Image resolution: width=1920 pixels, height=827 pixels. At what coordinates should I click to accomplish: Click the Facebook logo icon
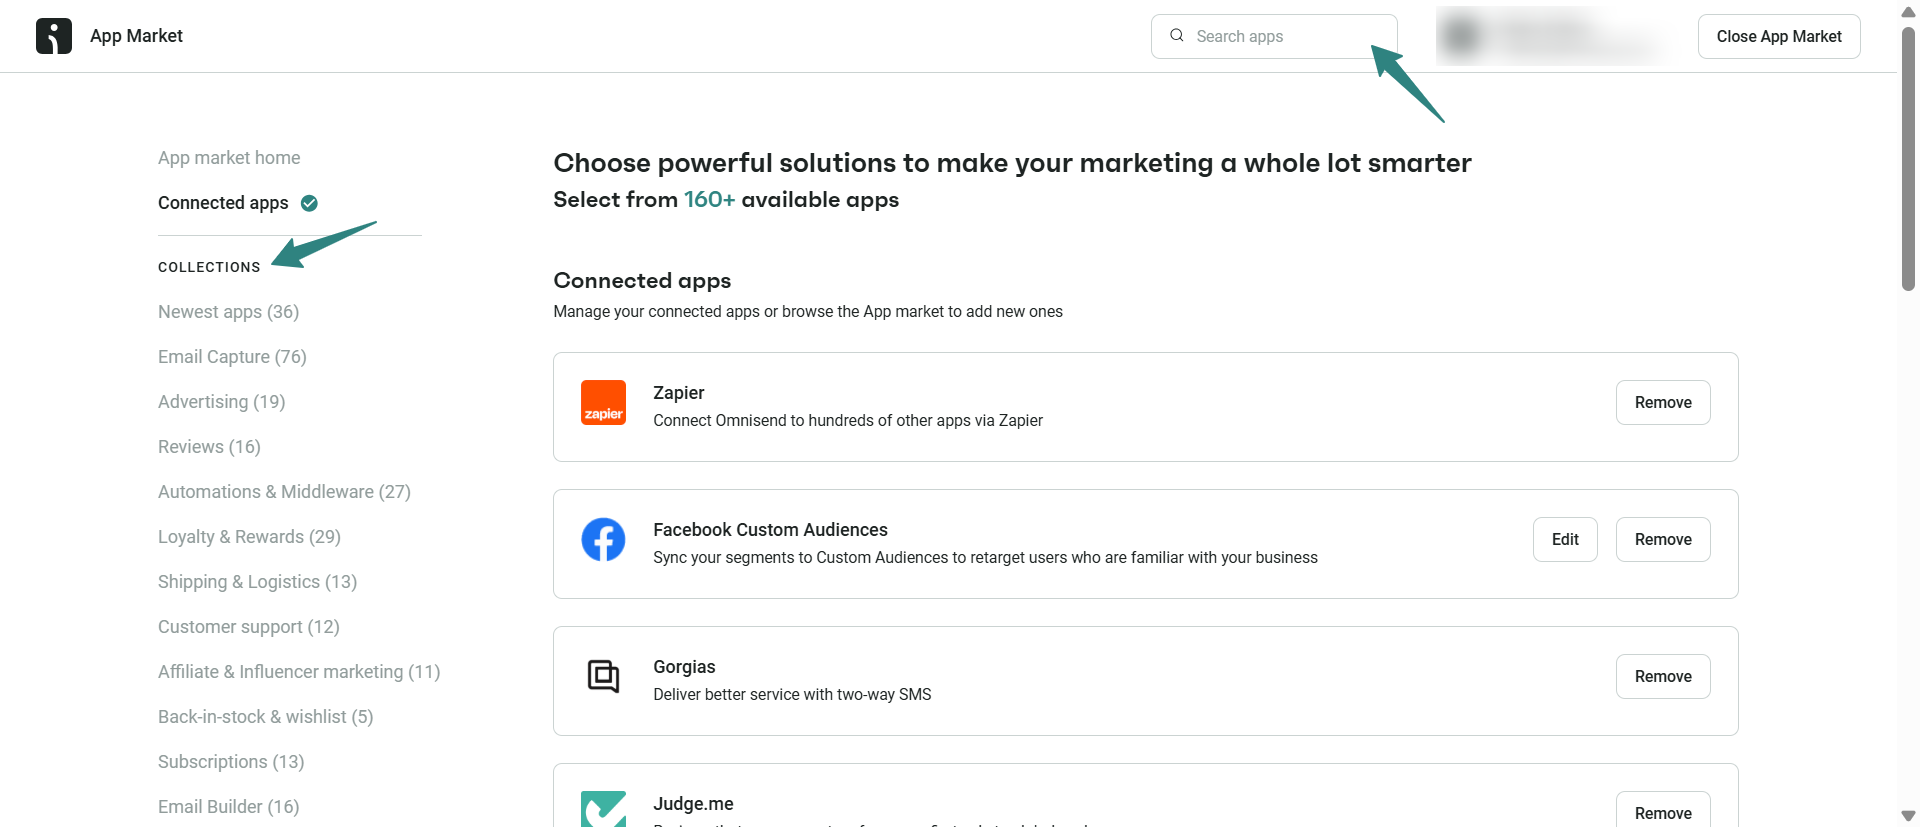(x=604, y=539)
